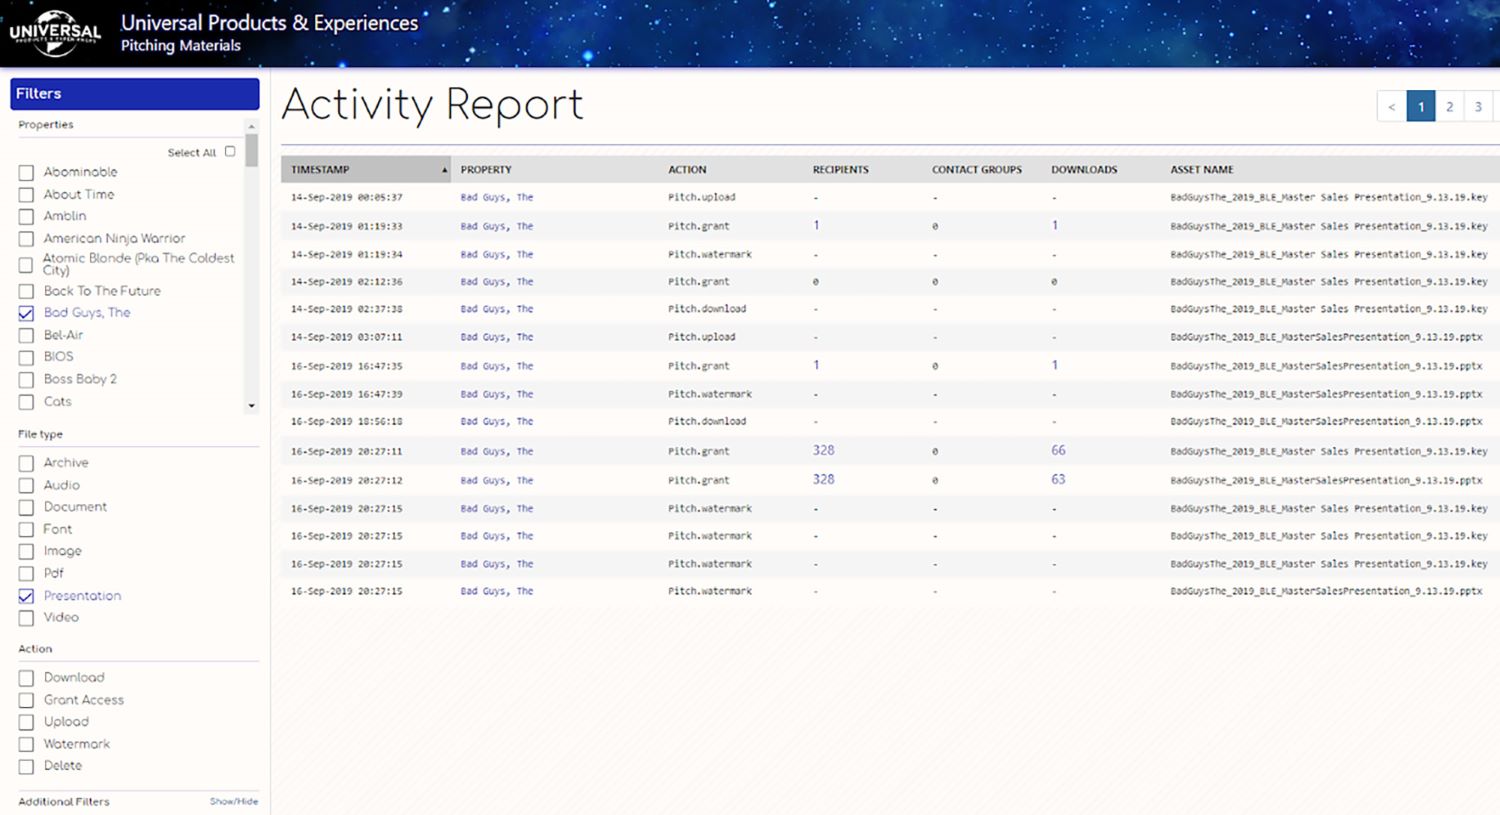Sort by Contact Groups column header

pyautogui.click(x=977, y=170)
